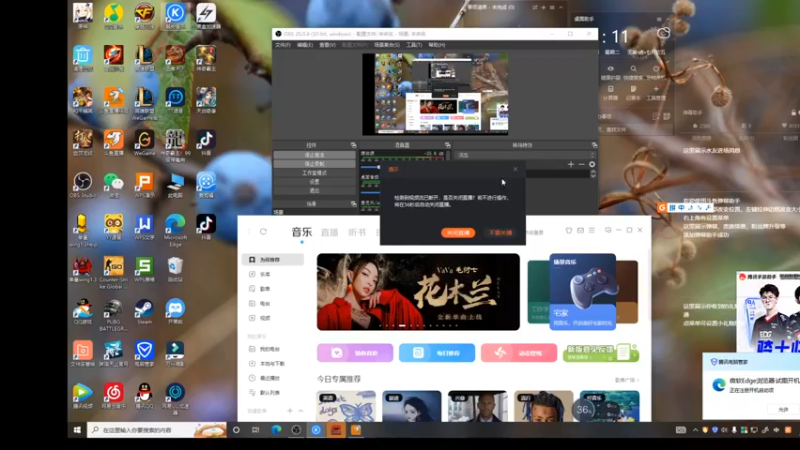Image resolution: width=800 pixels, height=450 pixels.
Task: Click the pink recommendation card button
Action: point(355,353)
